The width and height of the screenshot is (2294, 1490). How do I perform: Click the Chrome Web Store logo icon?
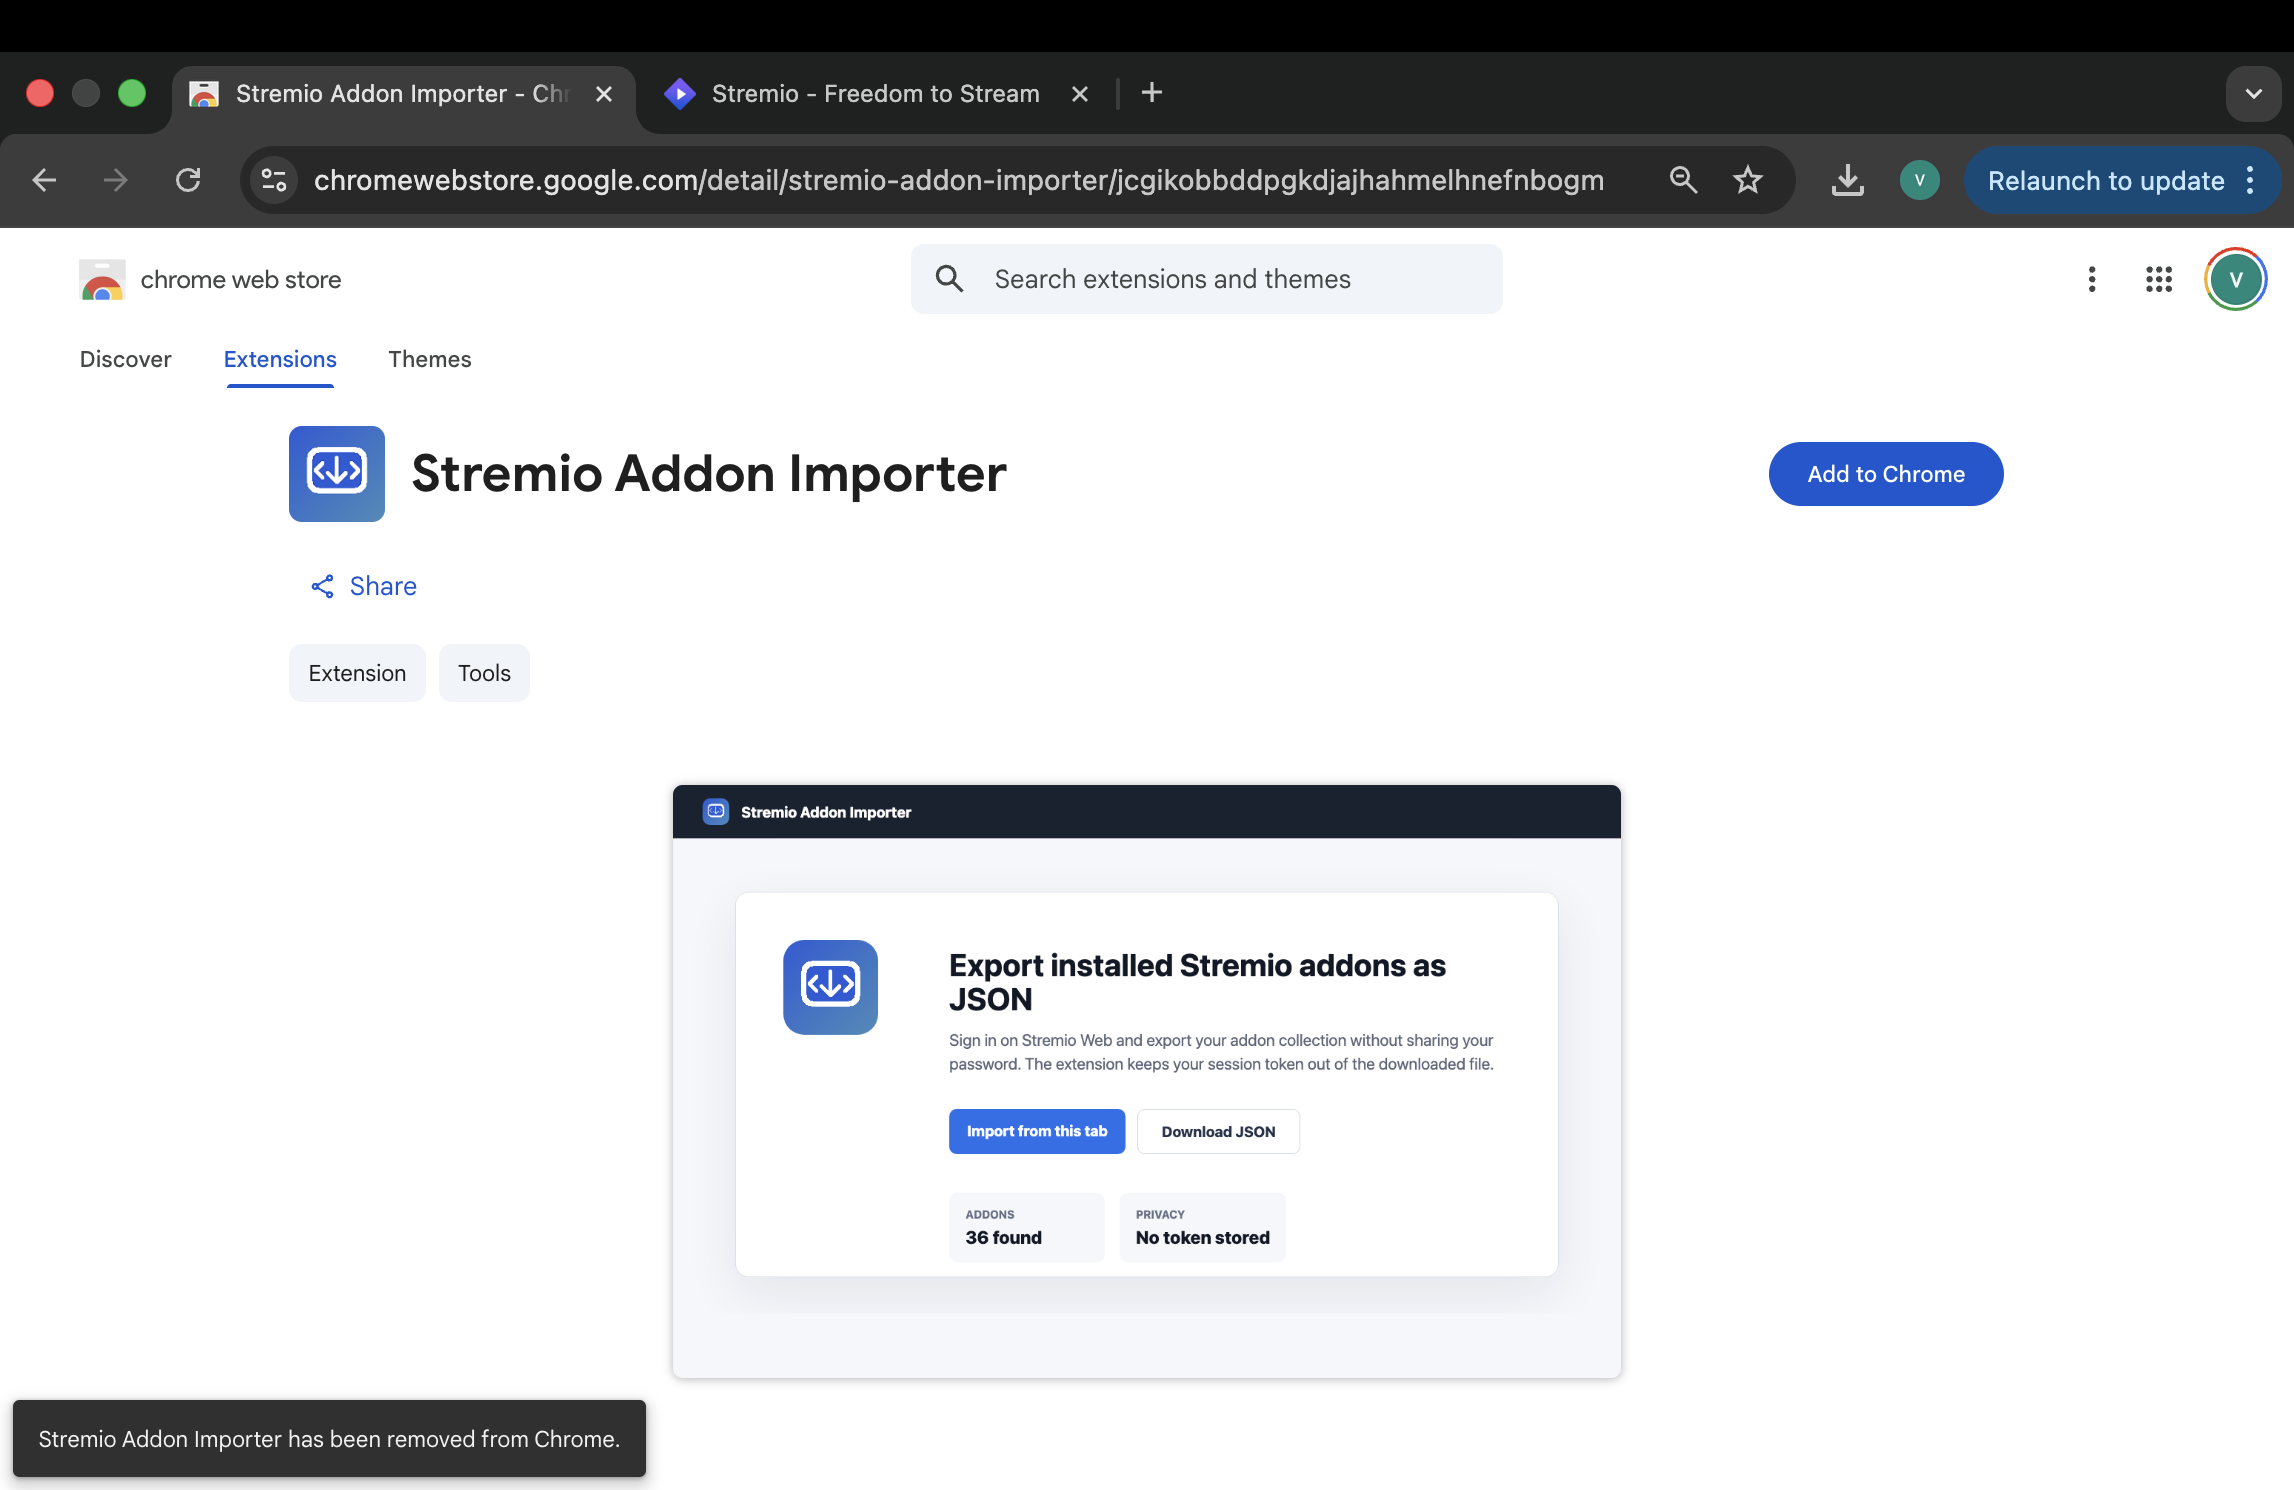pos(102,280)
